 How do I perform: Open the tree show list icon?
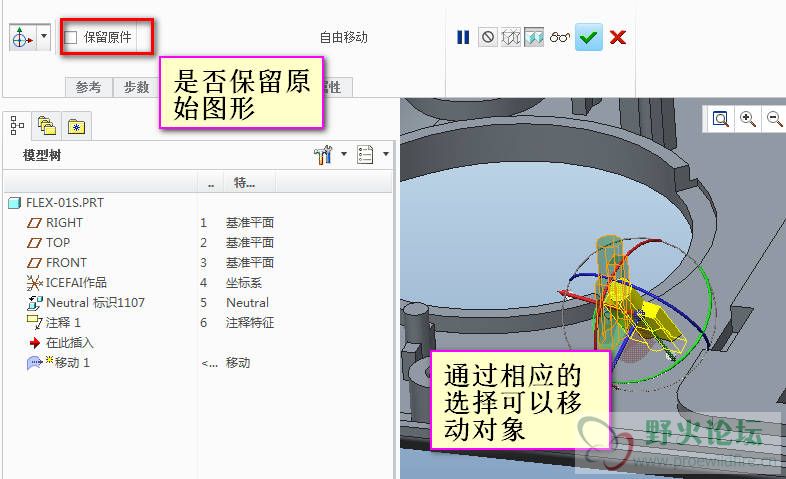click(365, 155)
